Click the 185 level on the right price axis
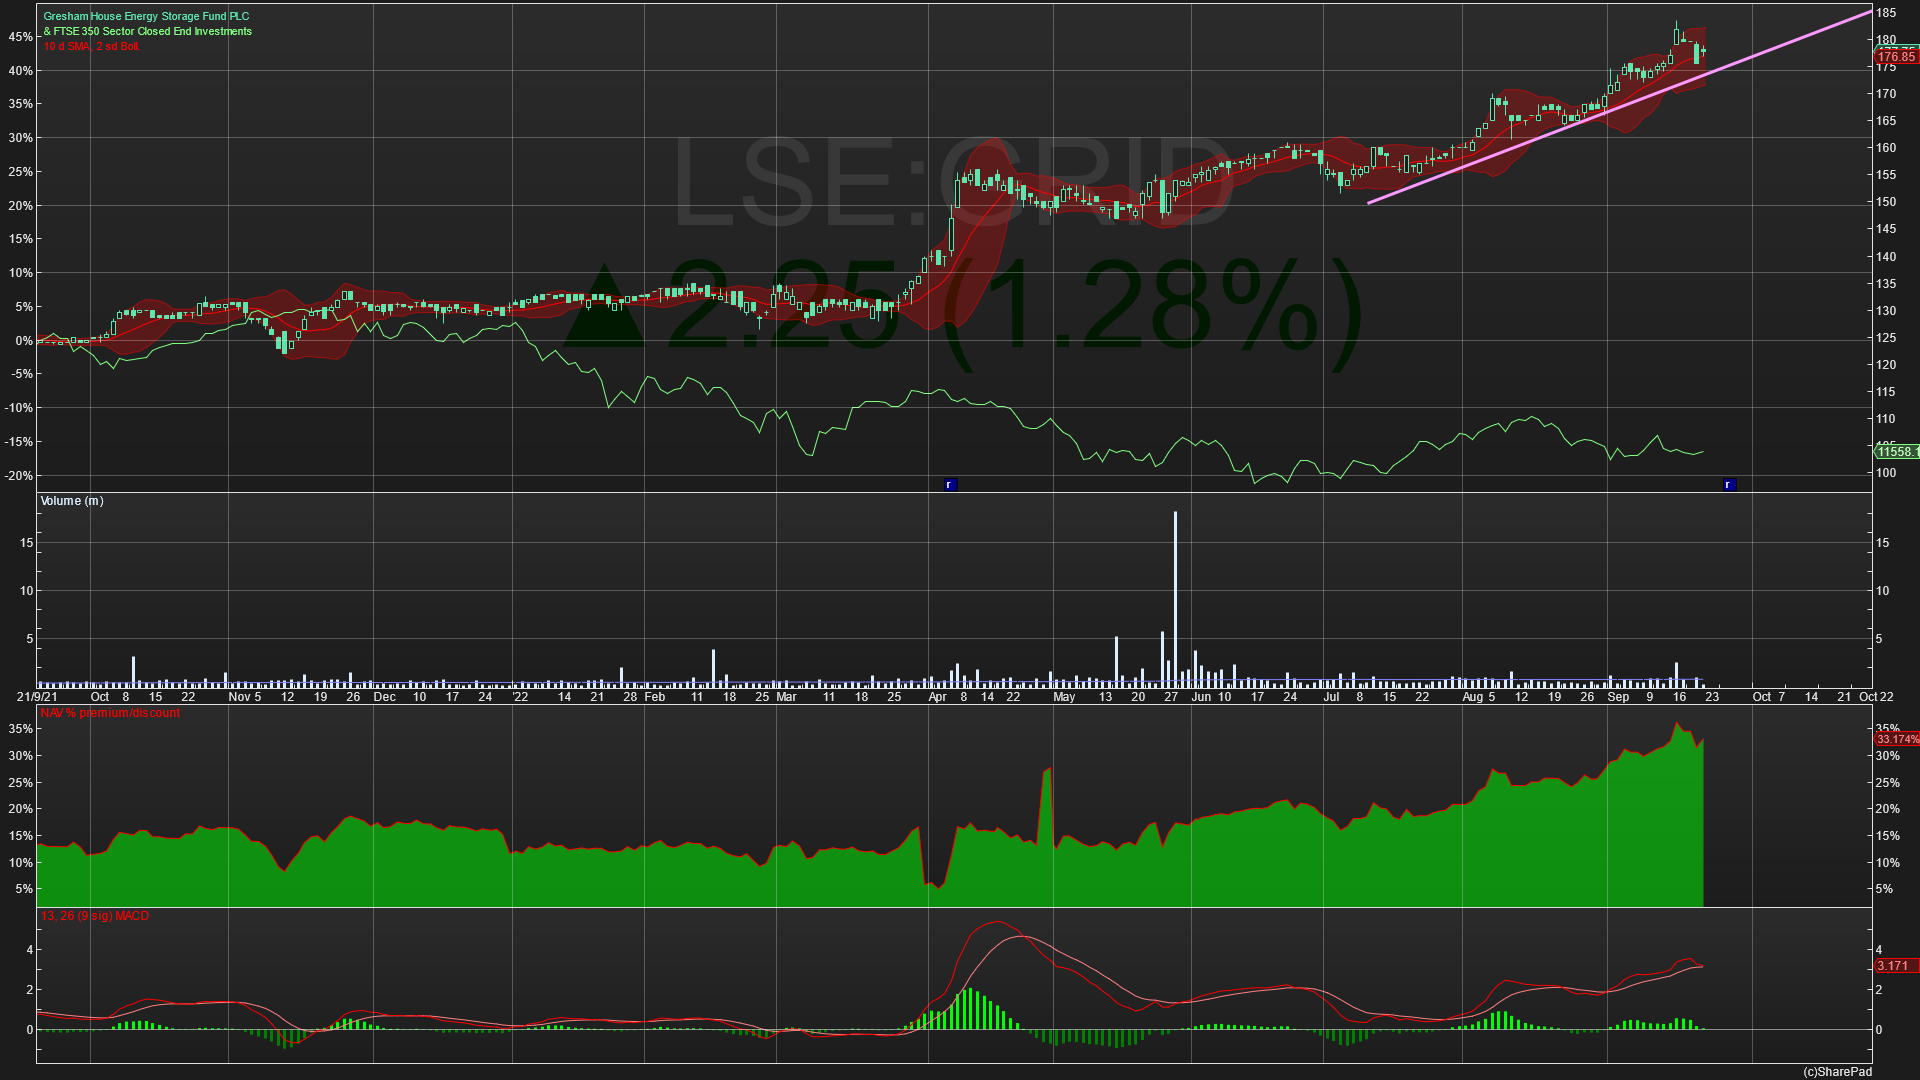Viewport: 1920px width, 1080px height. pyautogui.click(x=1886, y=13)
